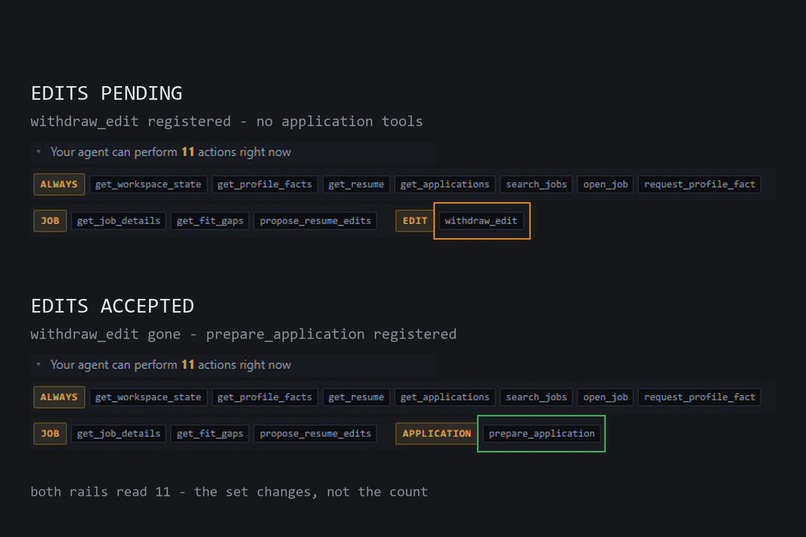
Task: Select open_job chip in Edits Accepted
Action: [605, 397]
